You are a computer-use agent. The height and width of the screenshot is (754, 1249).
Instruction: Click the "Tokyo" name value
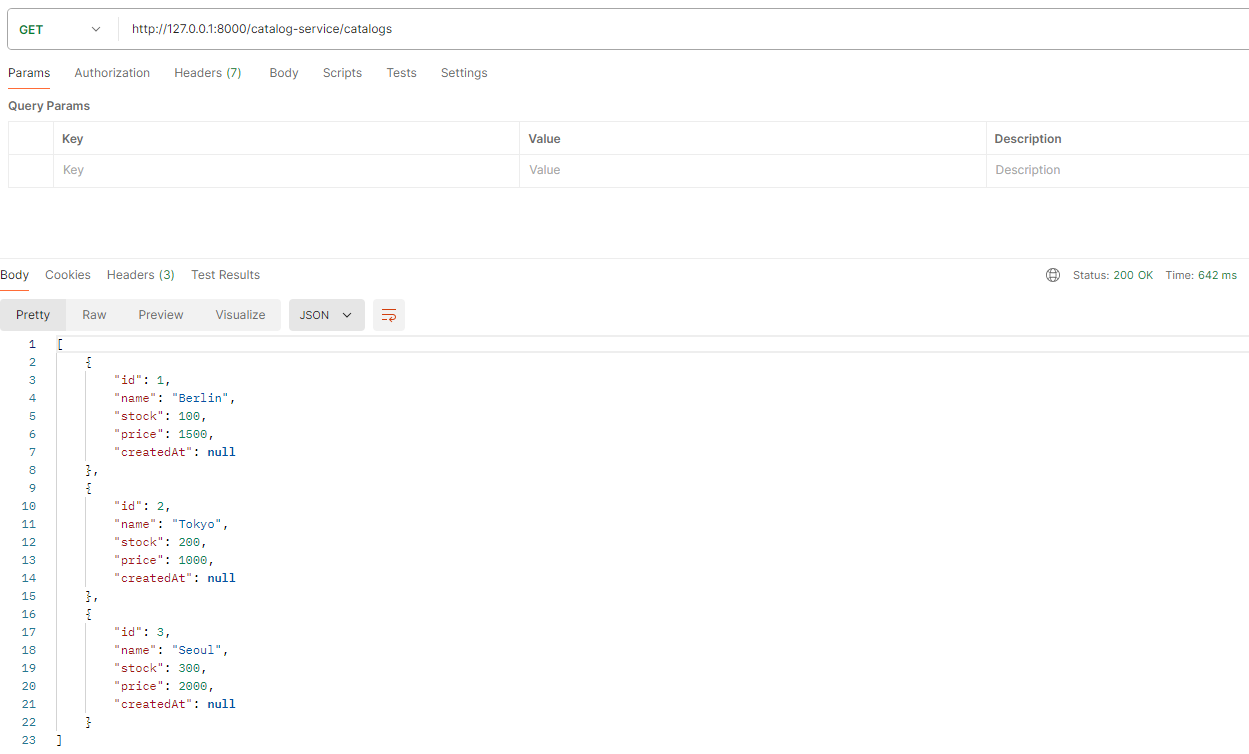point(198,524)
